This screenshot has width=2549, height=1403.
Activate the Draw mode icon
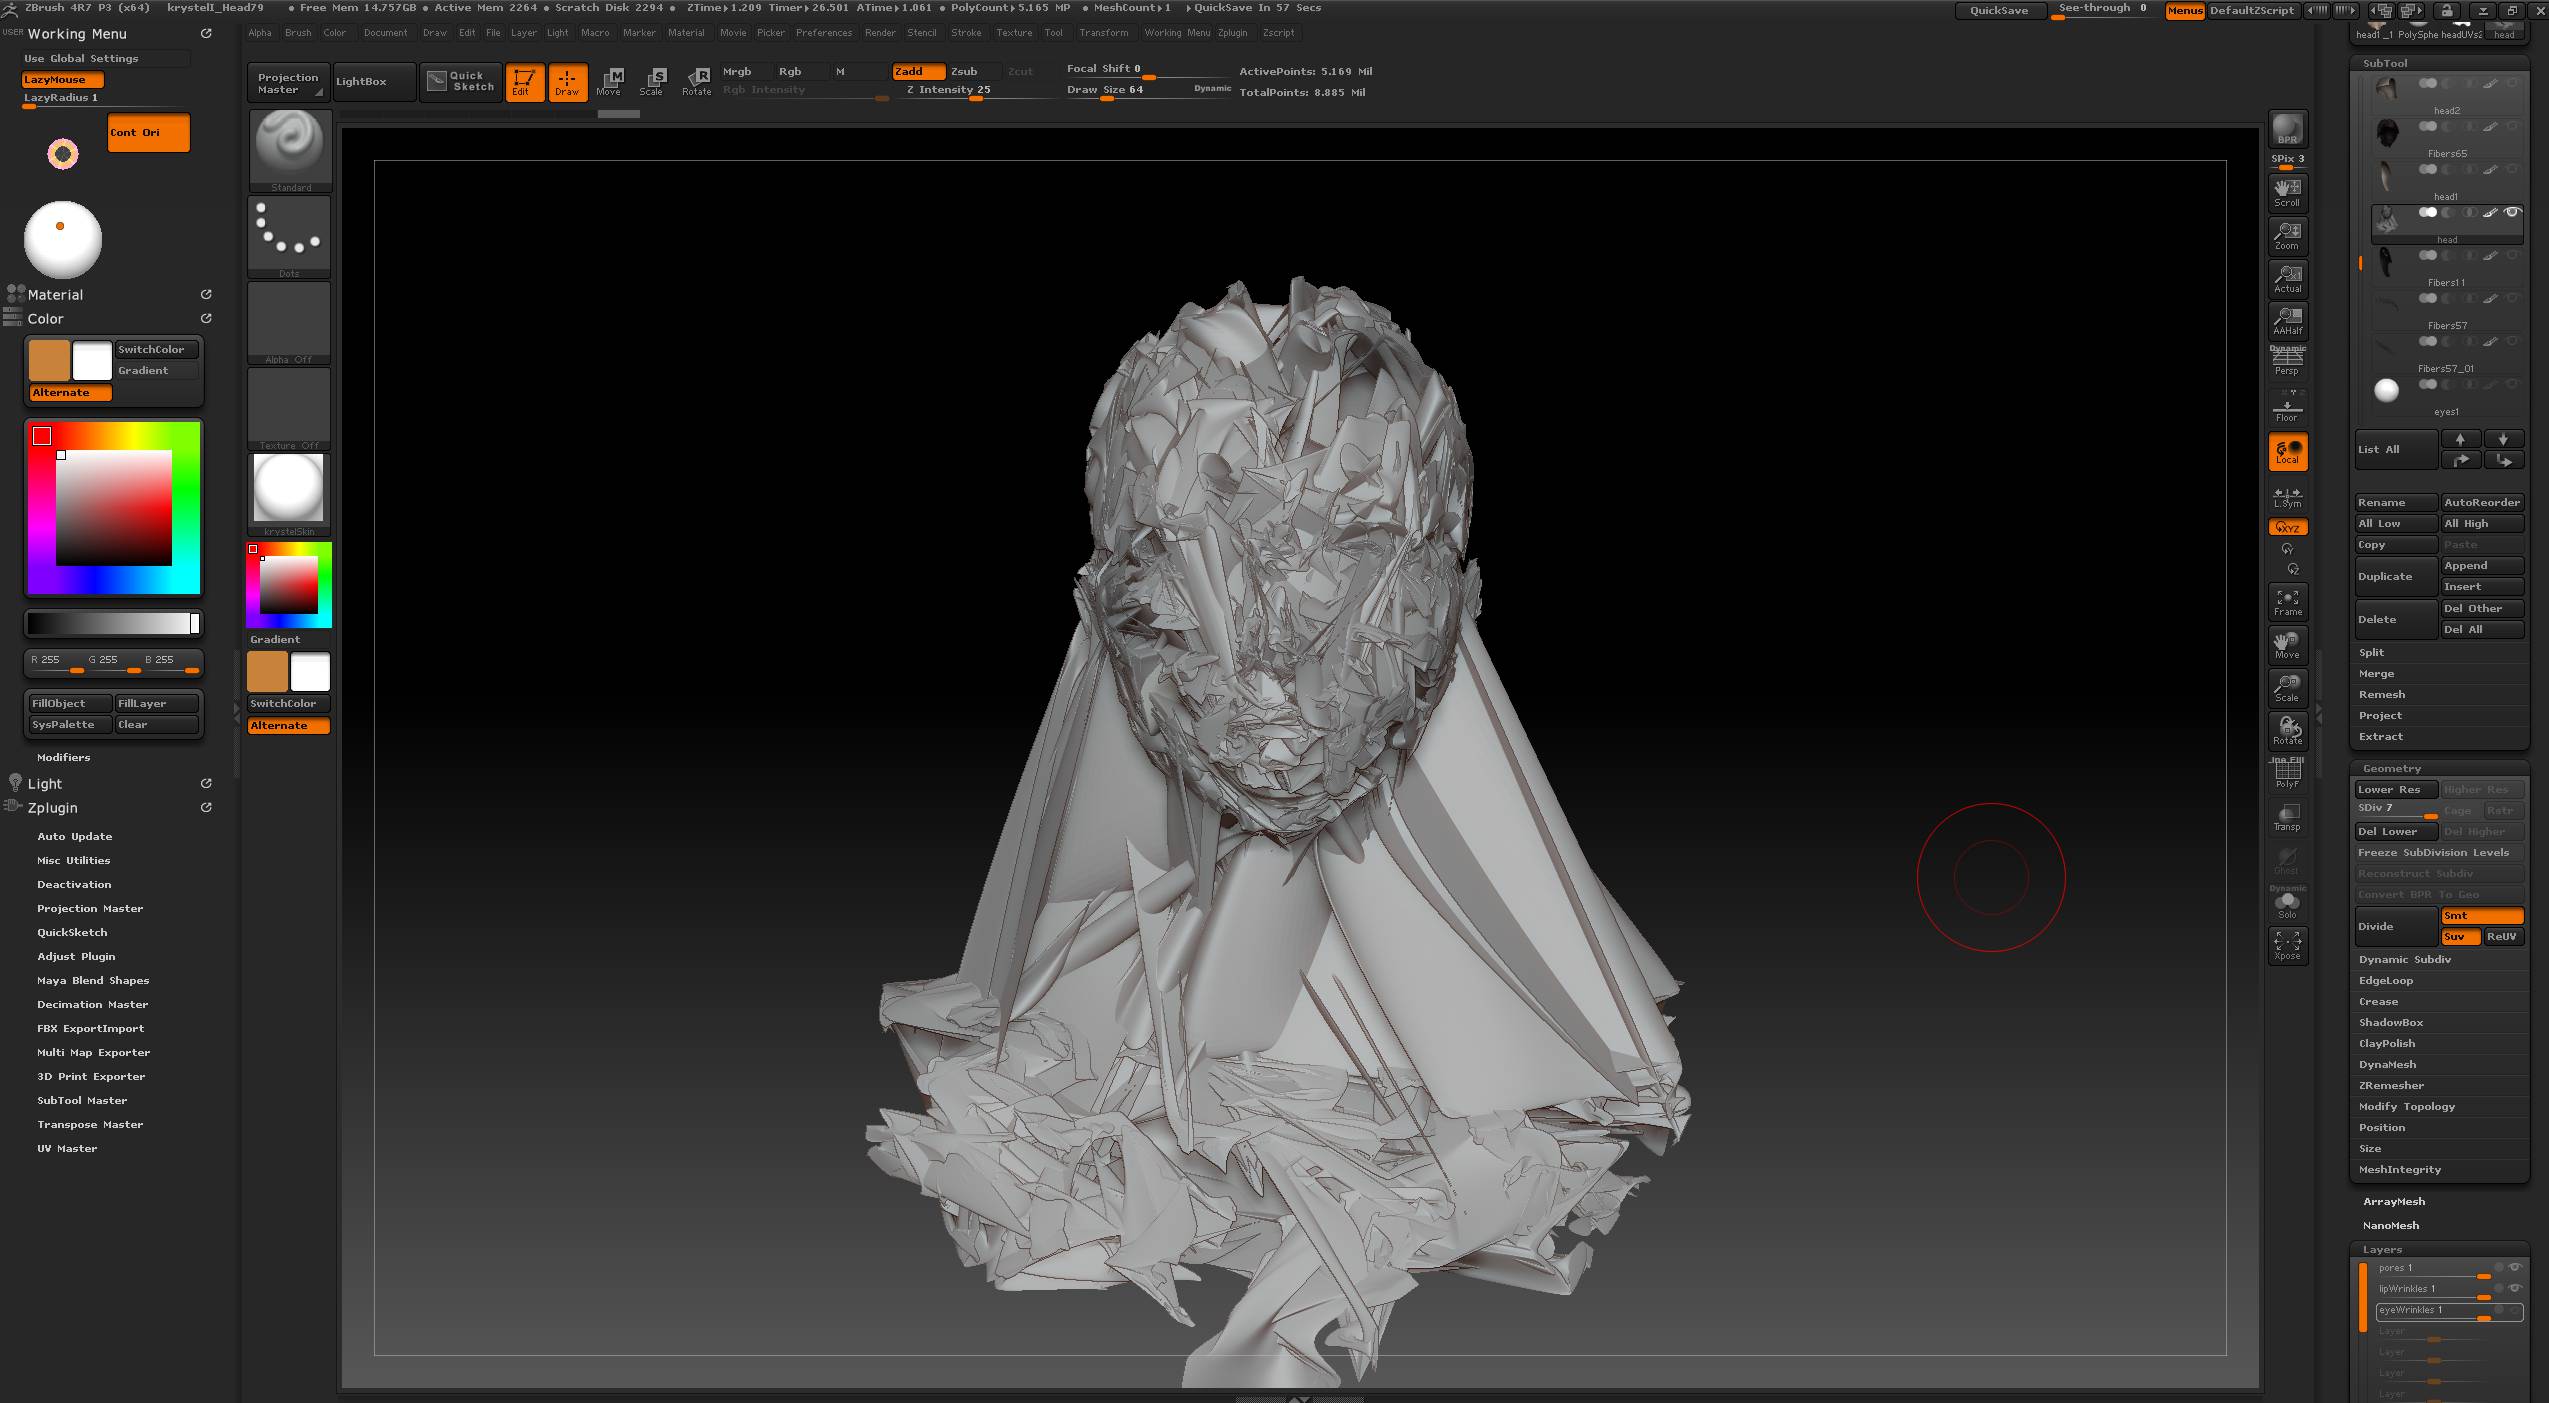pyautogui.click(x=567, y=82)
